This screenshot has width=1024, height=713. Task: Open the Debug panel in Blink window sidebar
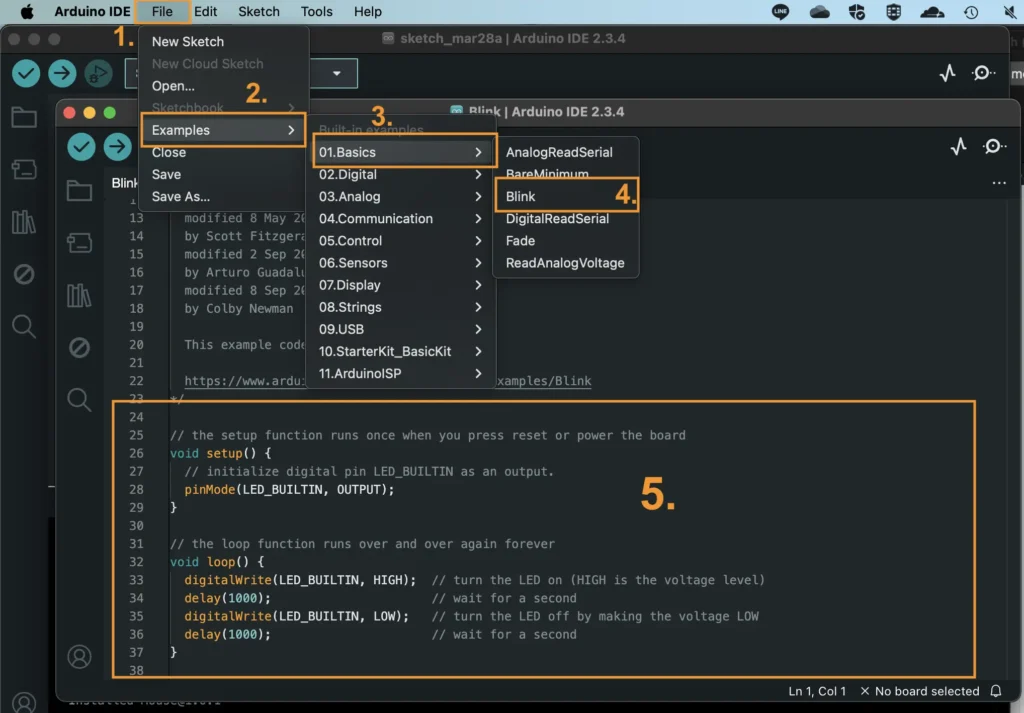(x=79, y=347)
